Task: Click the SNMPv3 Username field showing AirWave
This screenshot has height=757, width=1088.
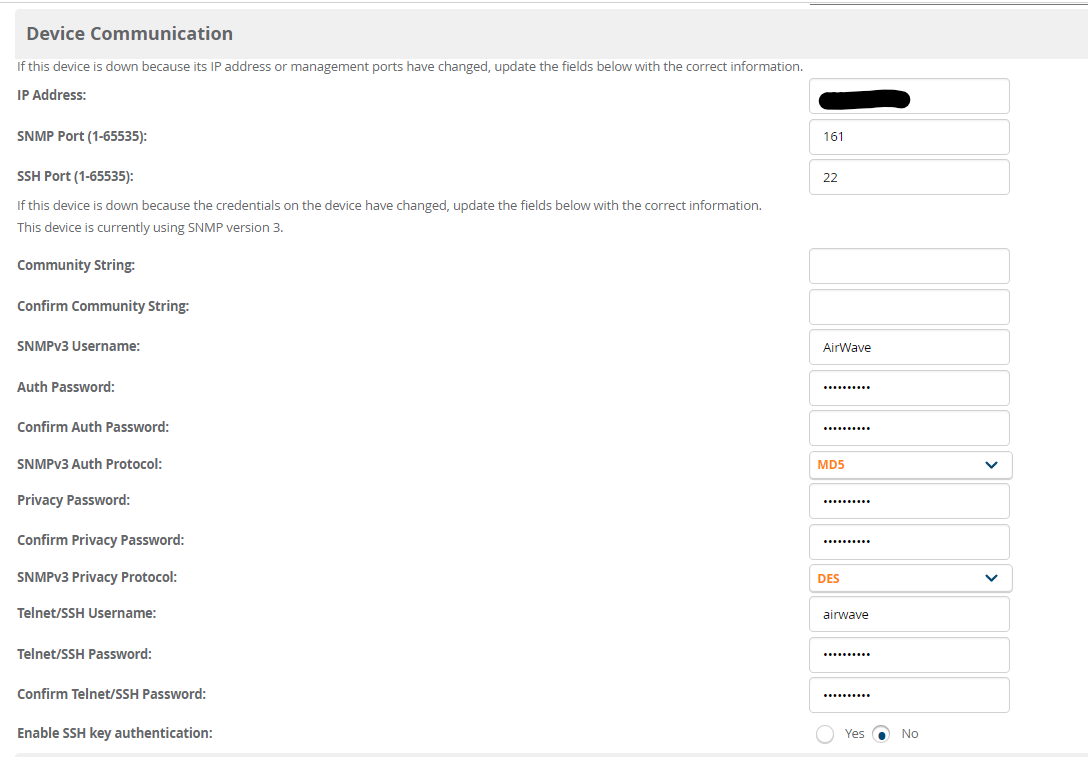Action: click(x=909, y=347)
